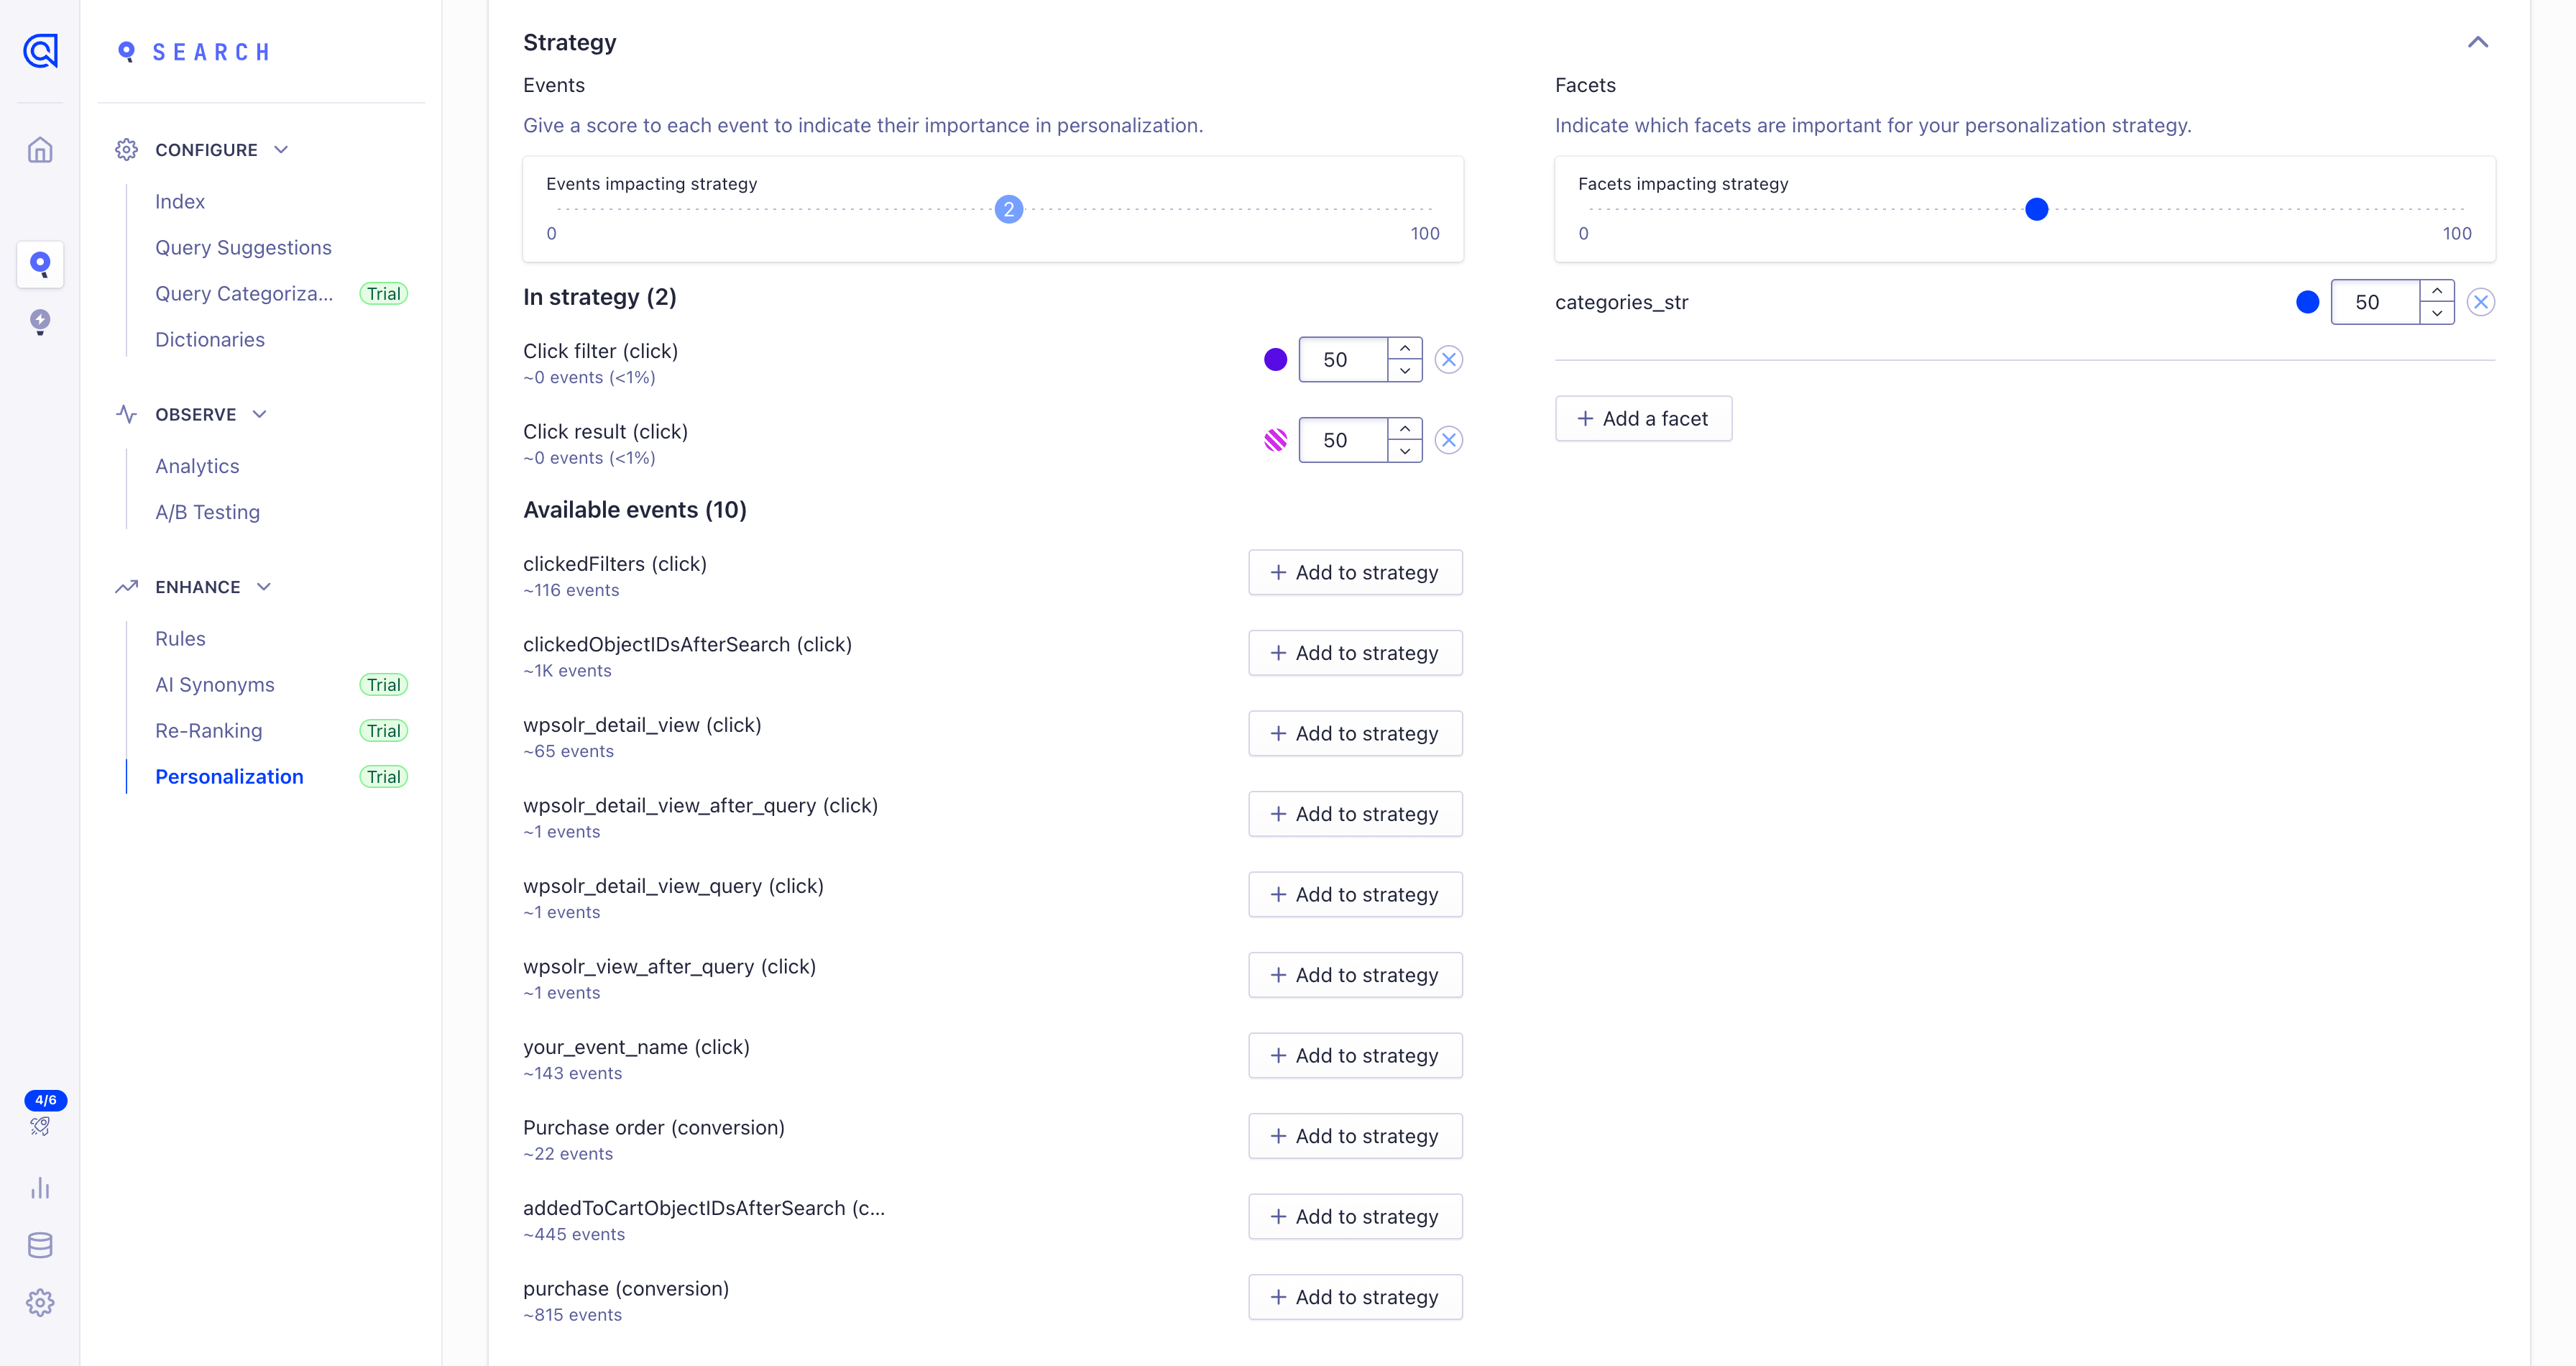Add your_event_name event to strategy
This screenshot has width=2576, height=1366.
click(x=1355, y=1055)
